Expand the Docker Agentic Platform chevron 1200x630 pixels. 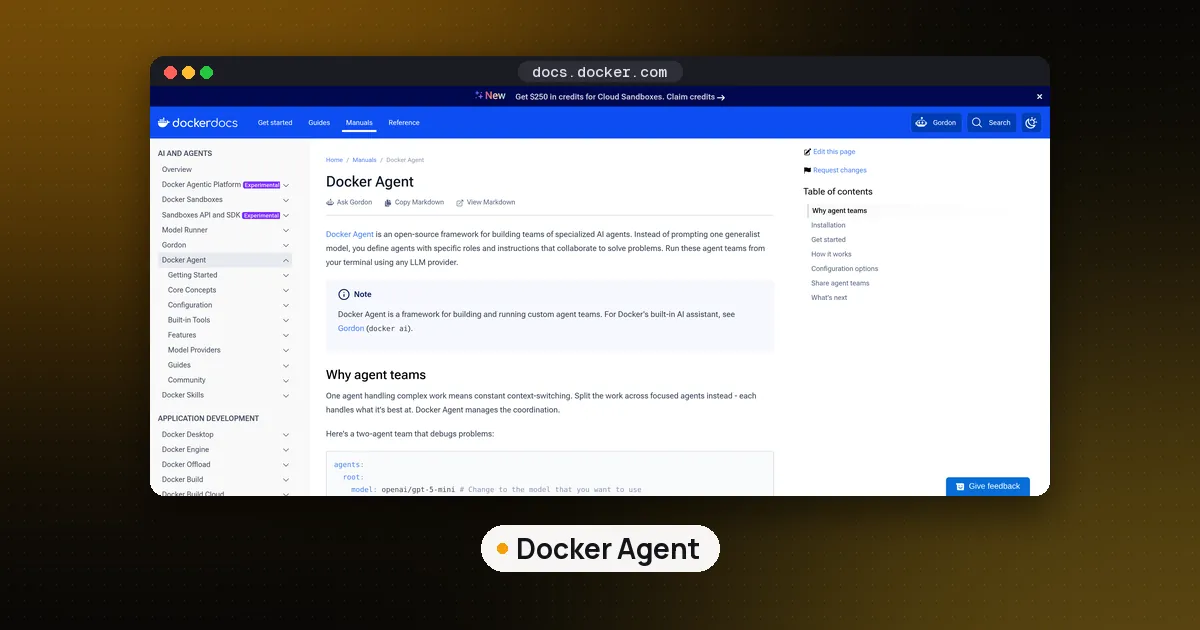pos(286,185)
